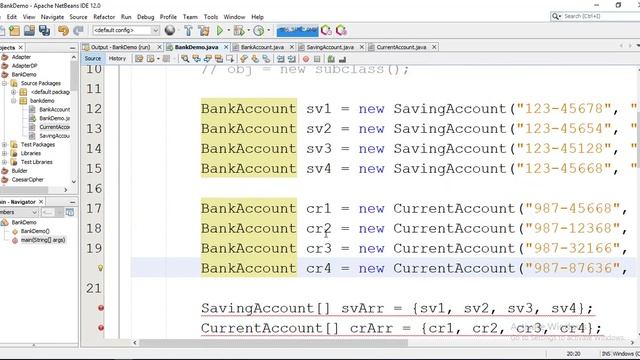The image size is (640, 360).
Task: Expand the Test Libraries node
Action: coord(4,162)
